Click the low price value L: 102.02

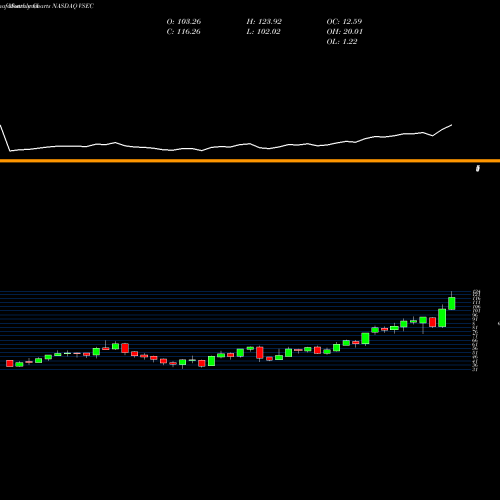click(x=263, y=32)
